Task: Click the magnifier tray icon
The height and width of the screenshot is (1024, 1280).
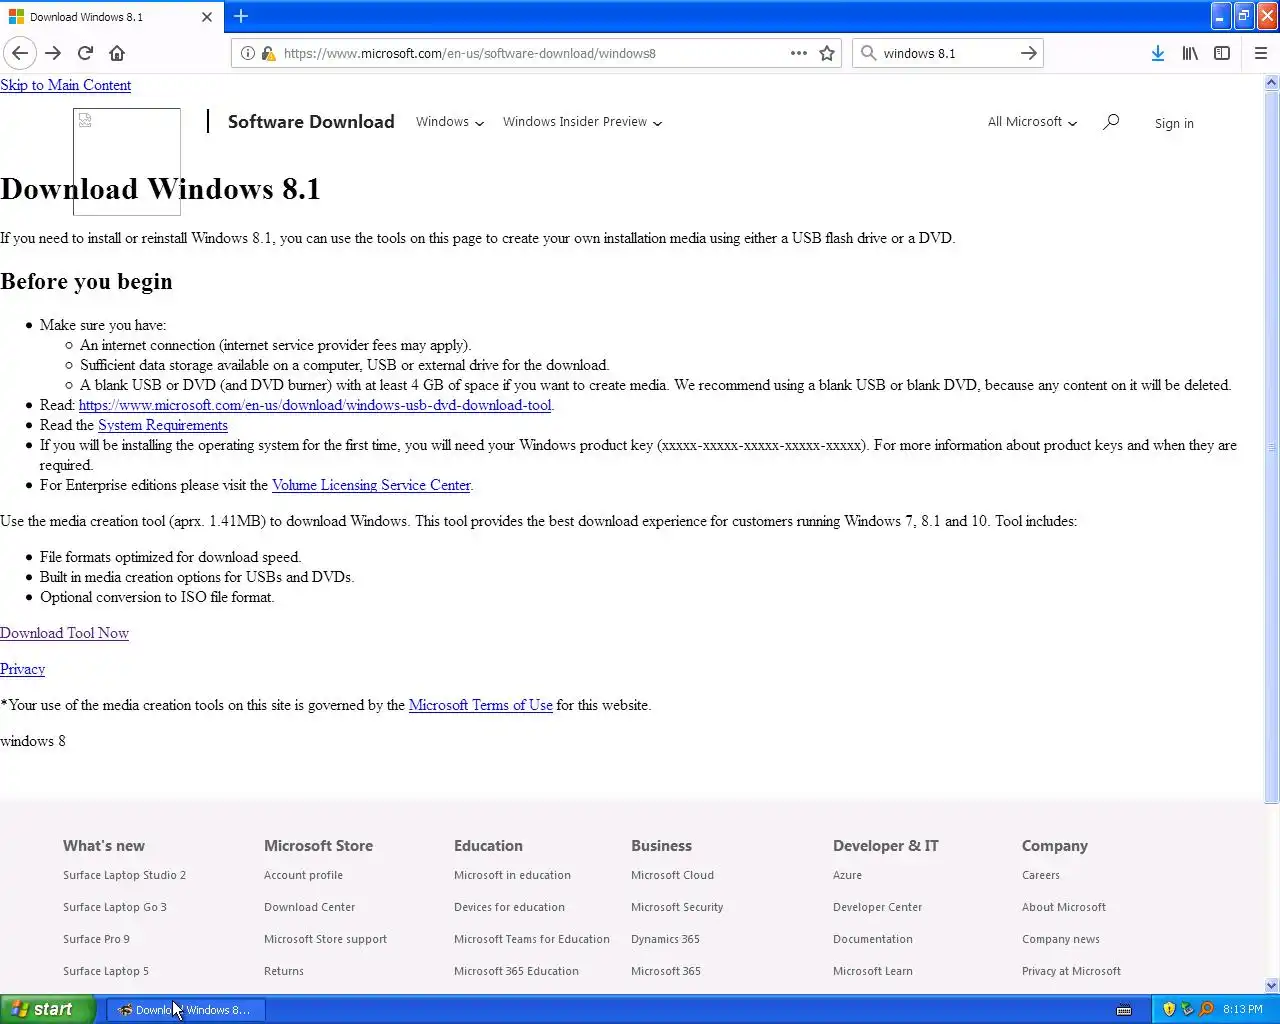Action: point(1206,1009)
